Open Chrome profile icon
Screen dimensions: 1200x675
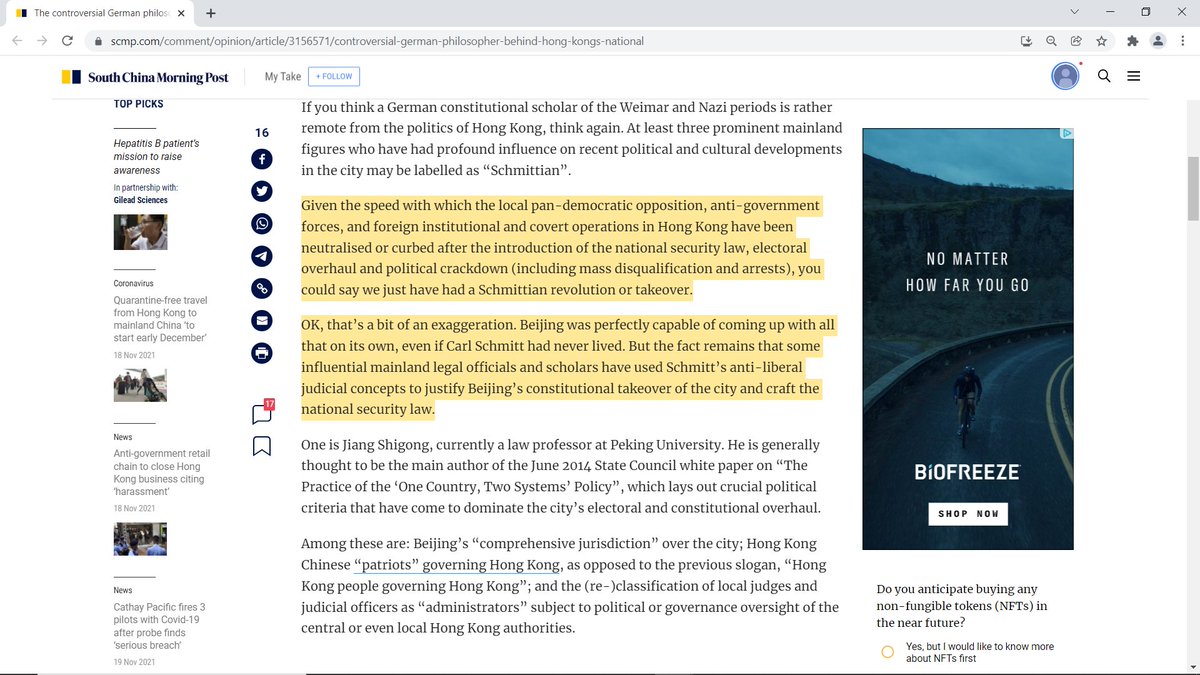(x=1158, y=41)
